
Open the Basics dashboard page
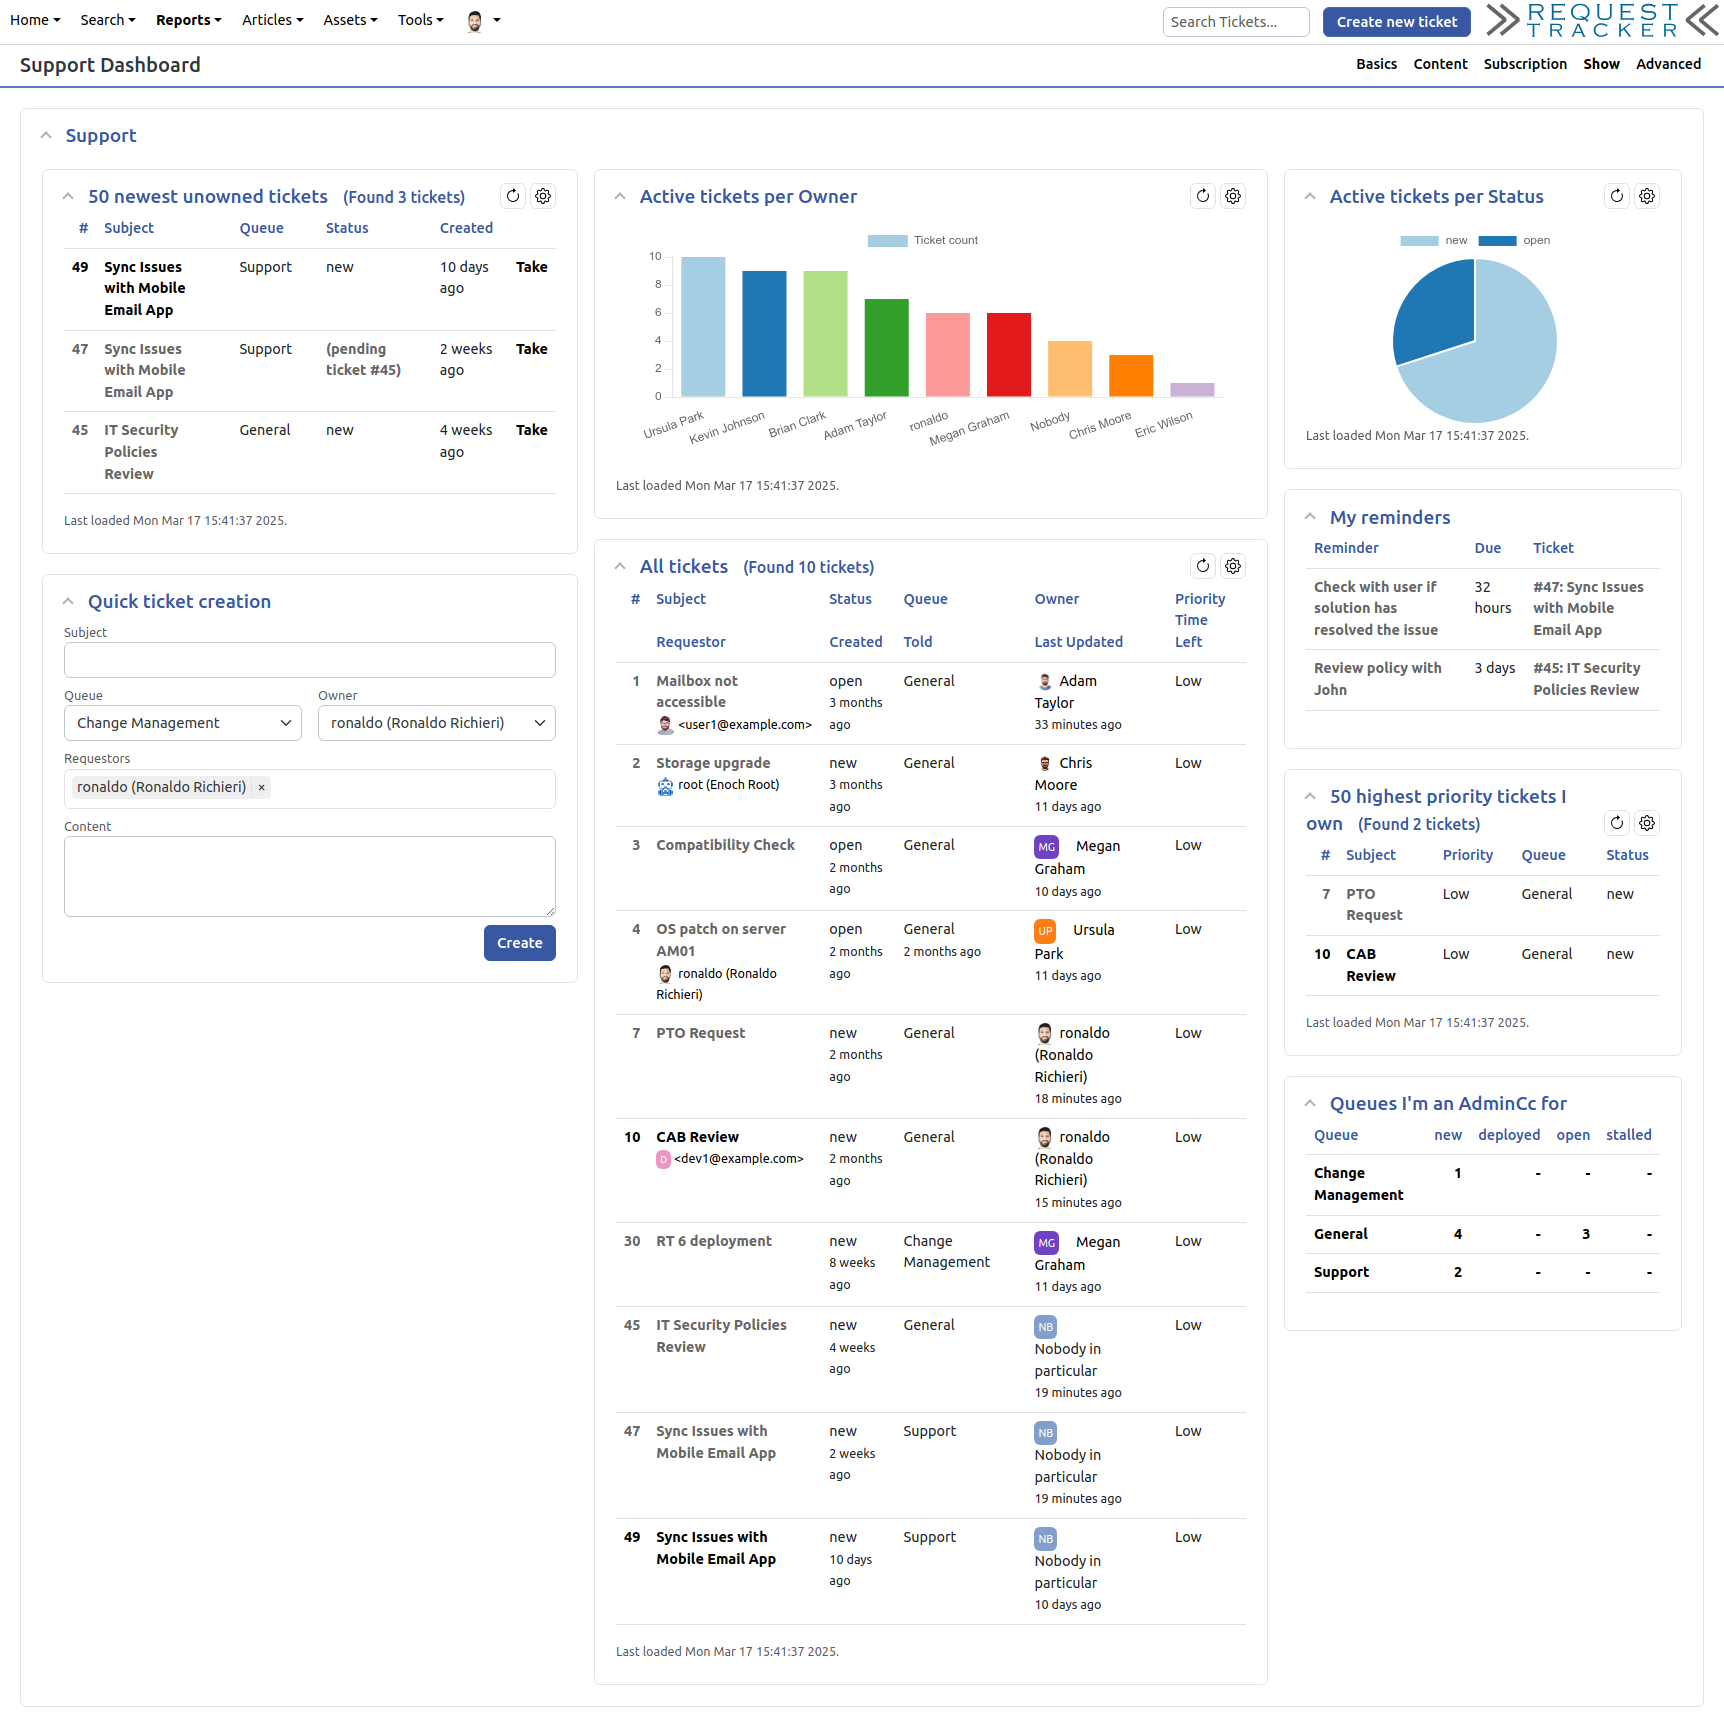click(x=1377, y=64)
